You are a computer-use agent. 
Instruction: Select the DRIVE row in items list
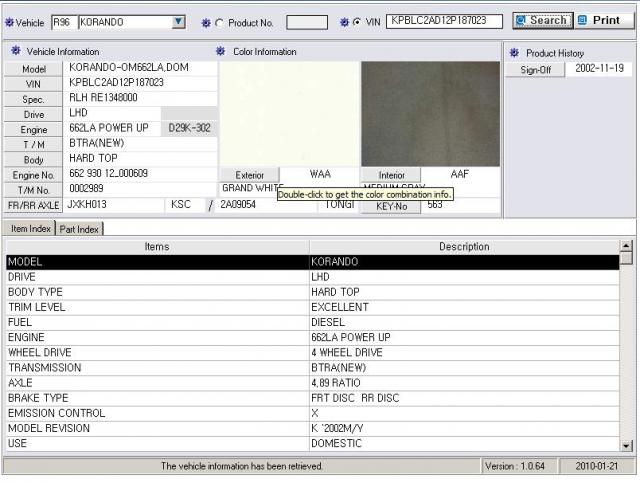point(313,277)
